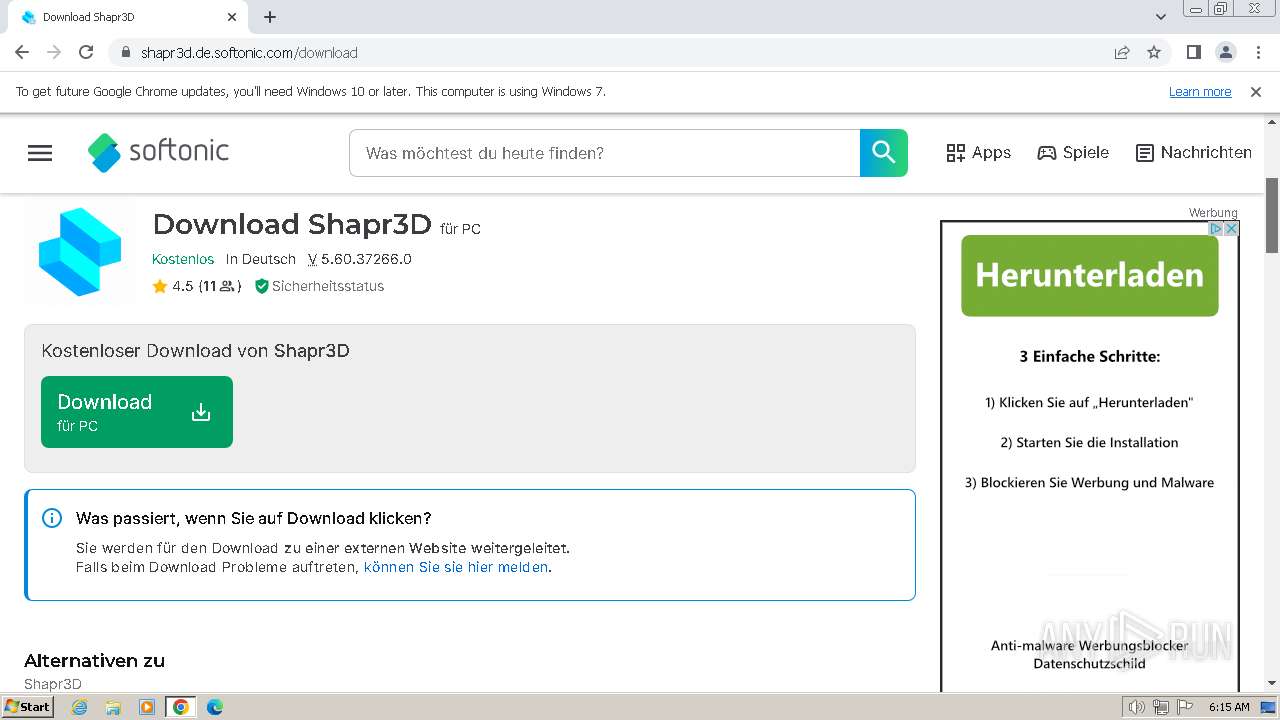Open the Learn more link

tap(1200, 91)
